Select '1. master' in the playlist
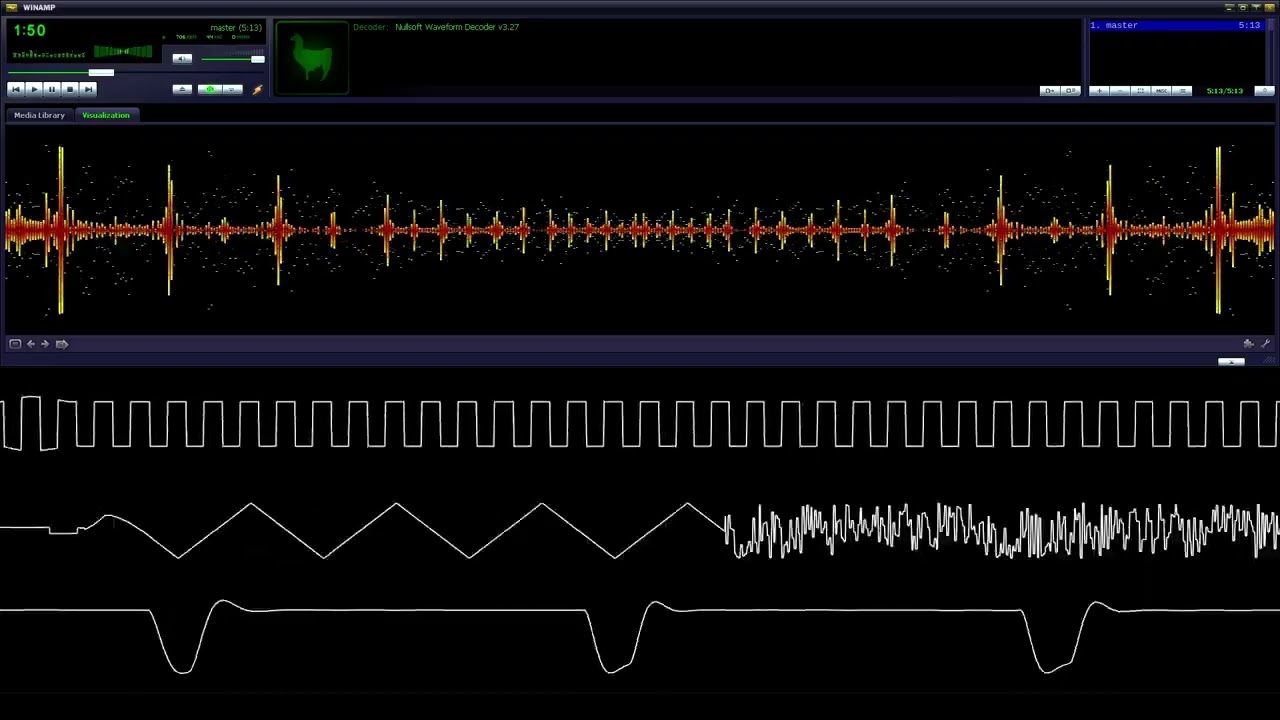The image size is (1280, 720). 1177,25
